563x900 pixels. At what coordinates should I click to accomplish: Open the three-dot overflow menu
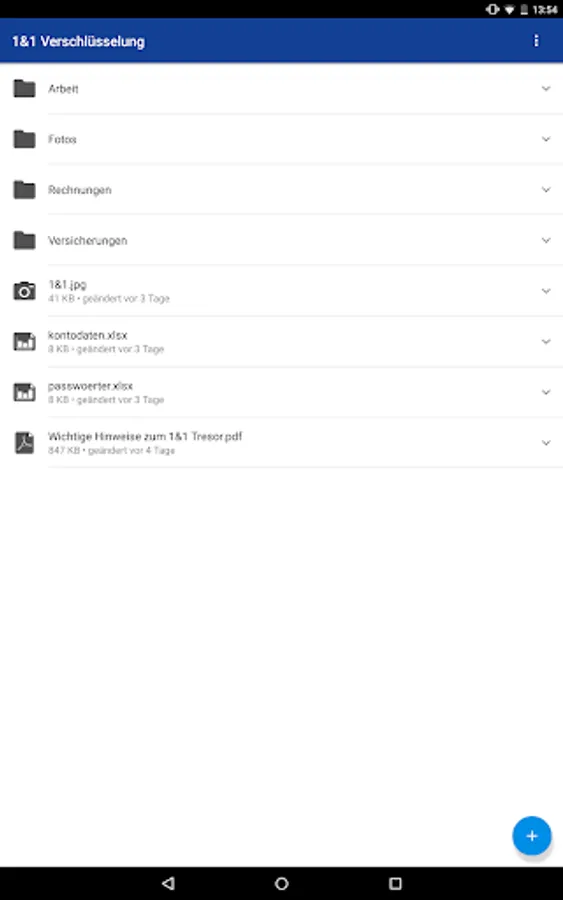[x=536, y=41]
